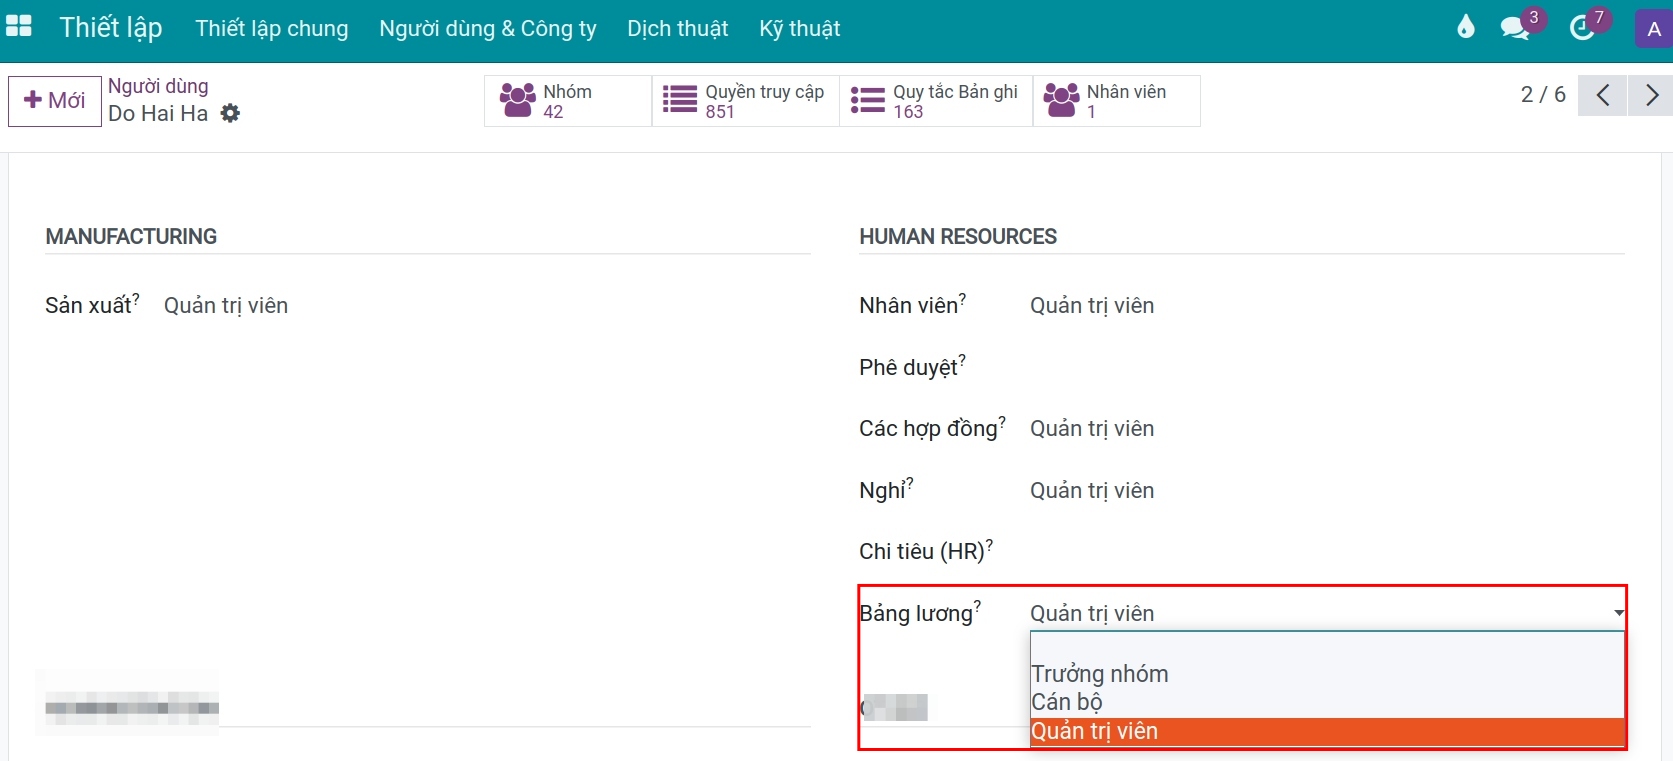Open Nghỉ role dropdown

tap(1327, 491)
